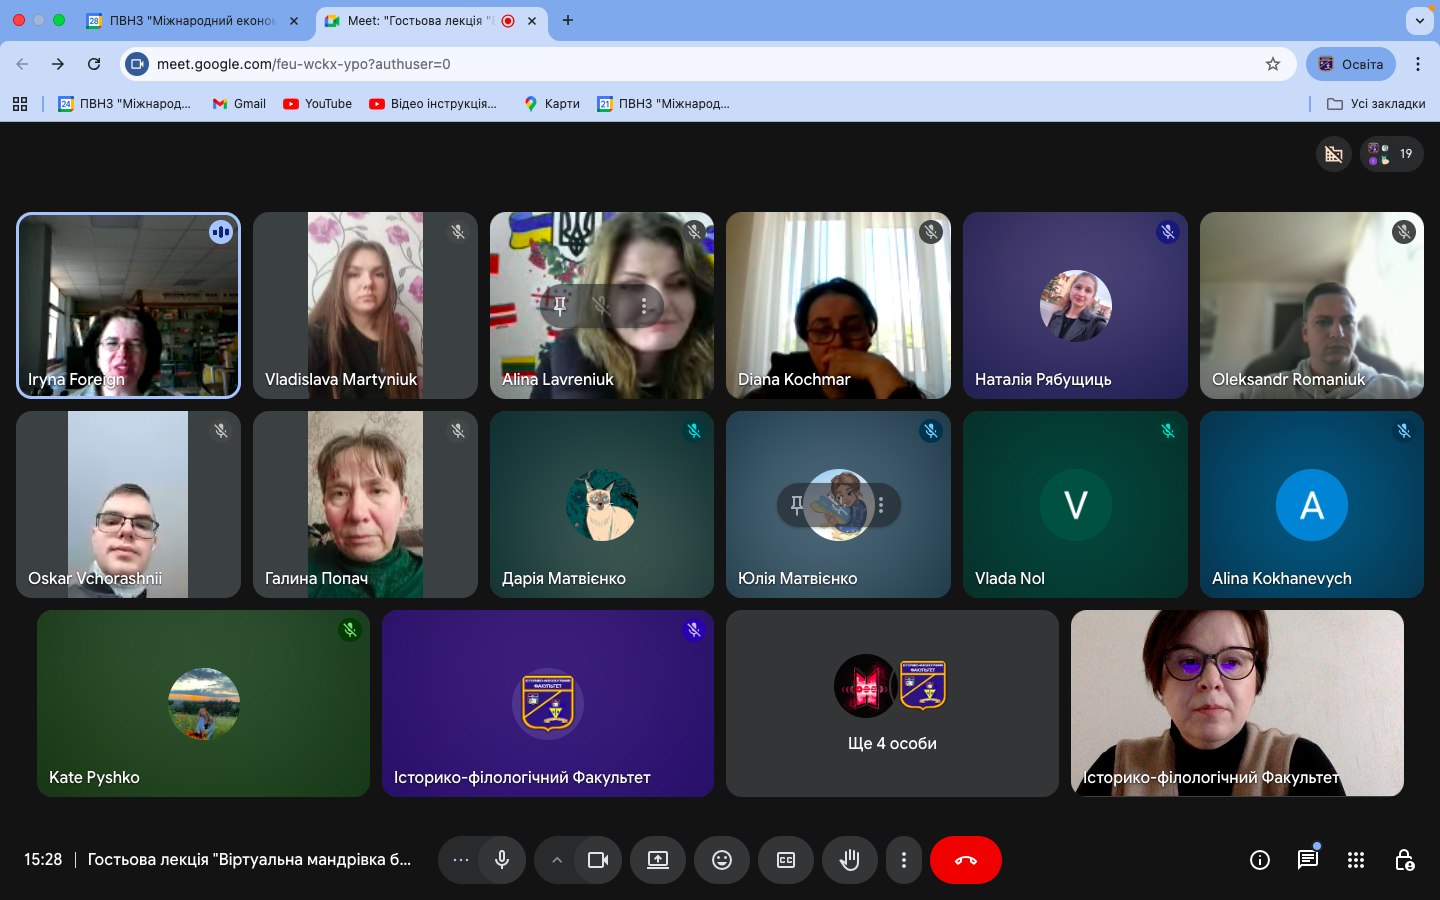Expand camera settings chevron arrow
The width and height of the screenshot is (1440, 900).
coord(556,860)
